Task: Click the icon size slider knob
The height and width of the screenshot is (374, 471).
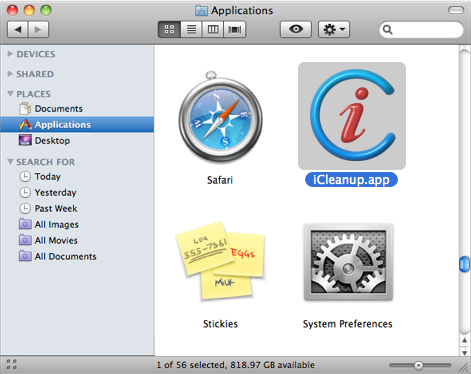Action: coord(418,365)
